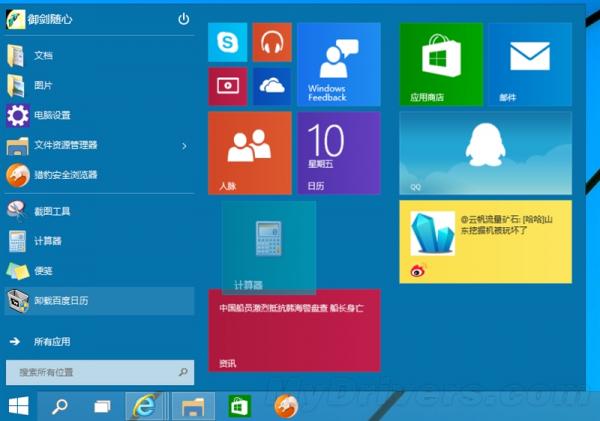The width and height of the screenshot is (600, 421).
Task: Open taskbar Search magnifier
Action: coord(60,406)
